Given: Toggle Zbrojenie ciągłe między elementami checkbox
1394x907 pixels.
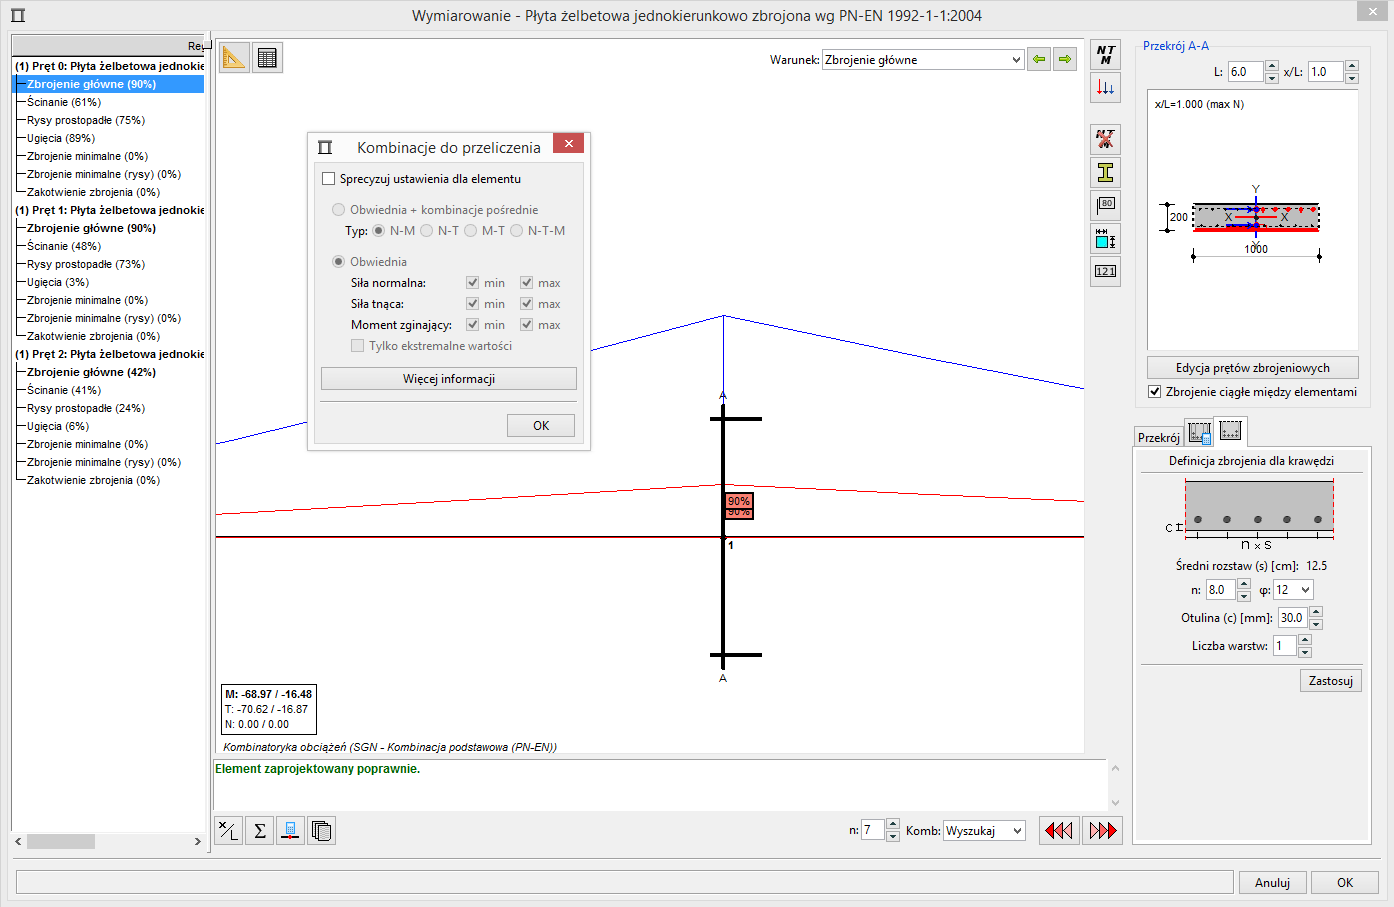Looking at the screenshot, I should pyautogui.click(x=1155, y=392).
